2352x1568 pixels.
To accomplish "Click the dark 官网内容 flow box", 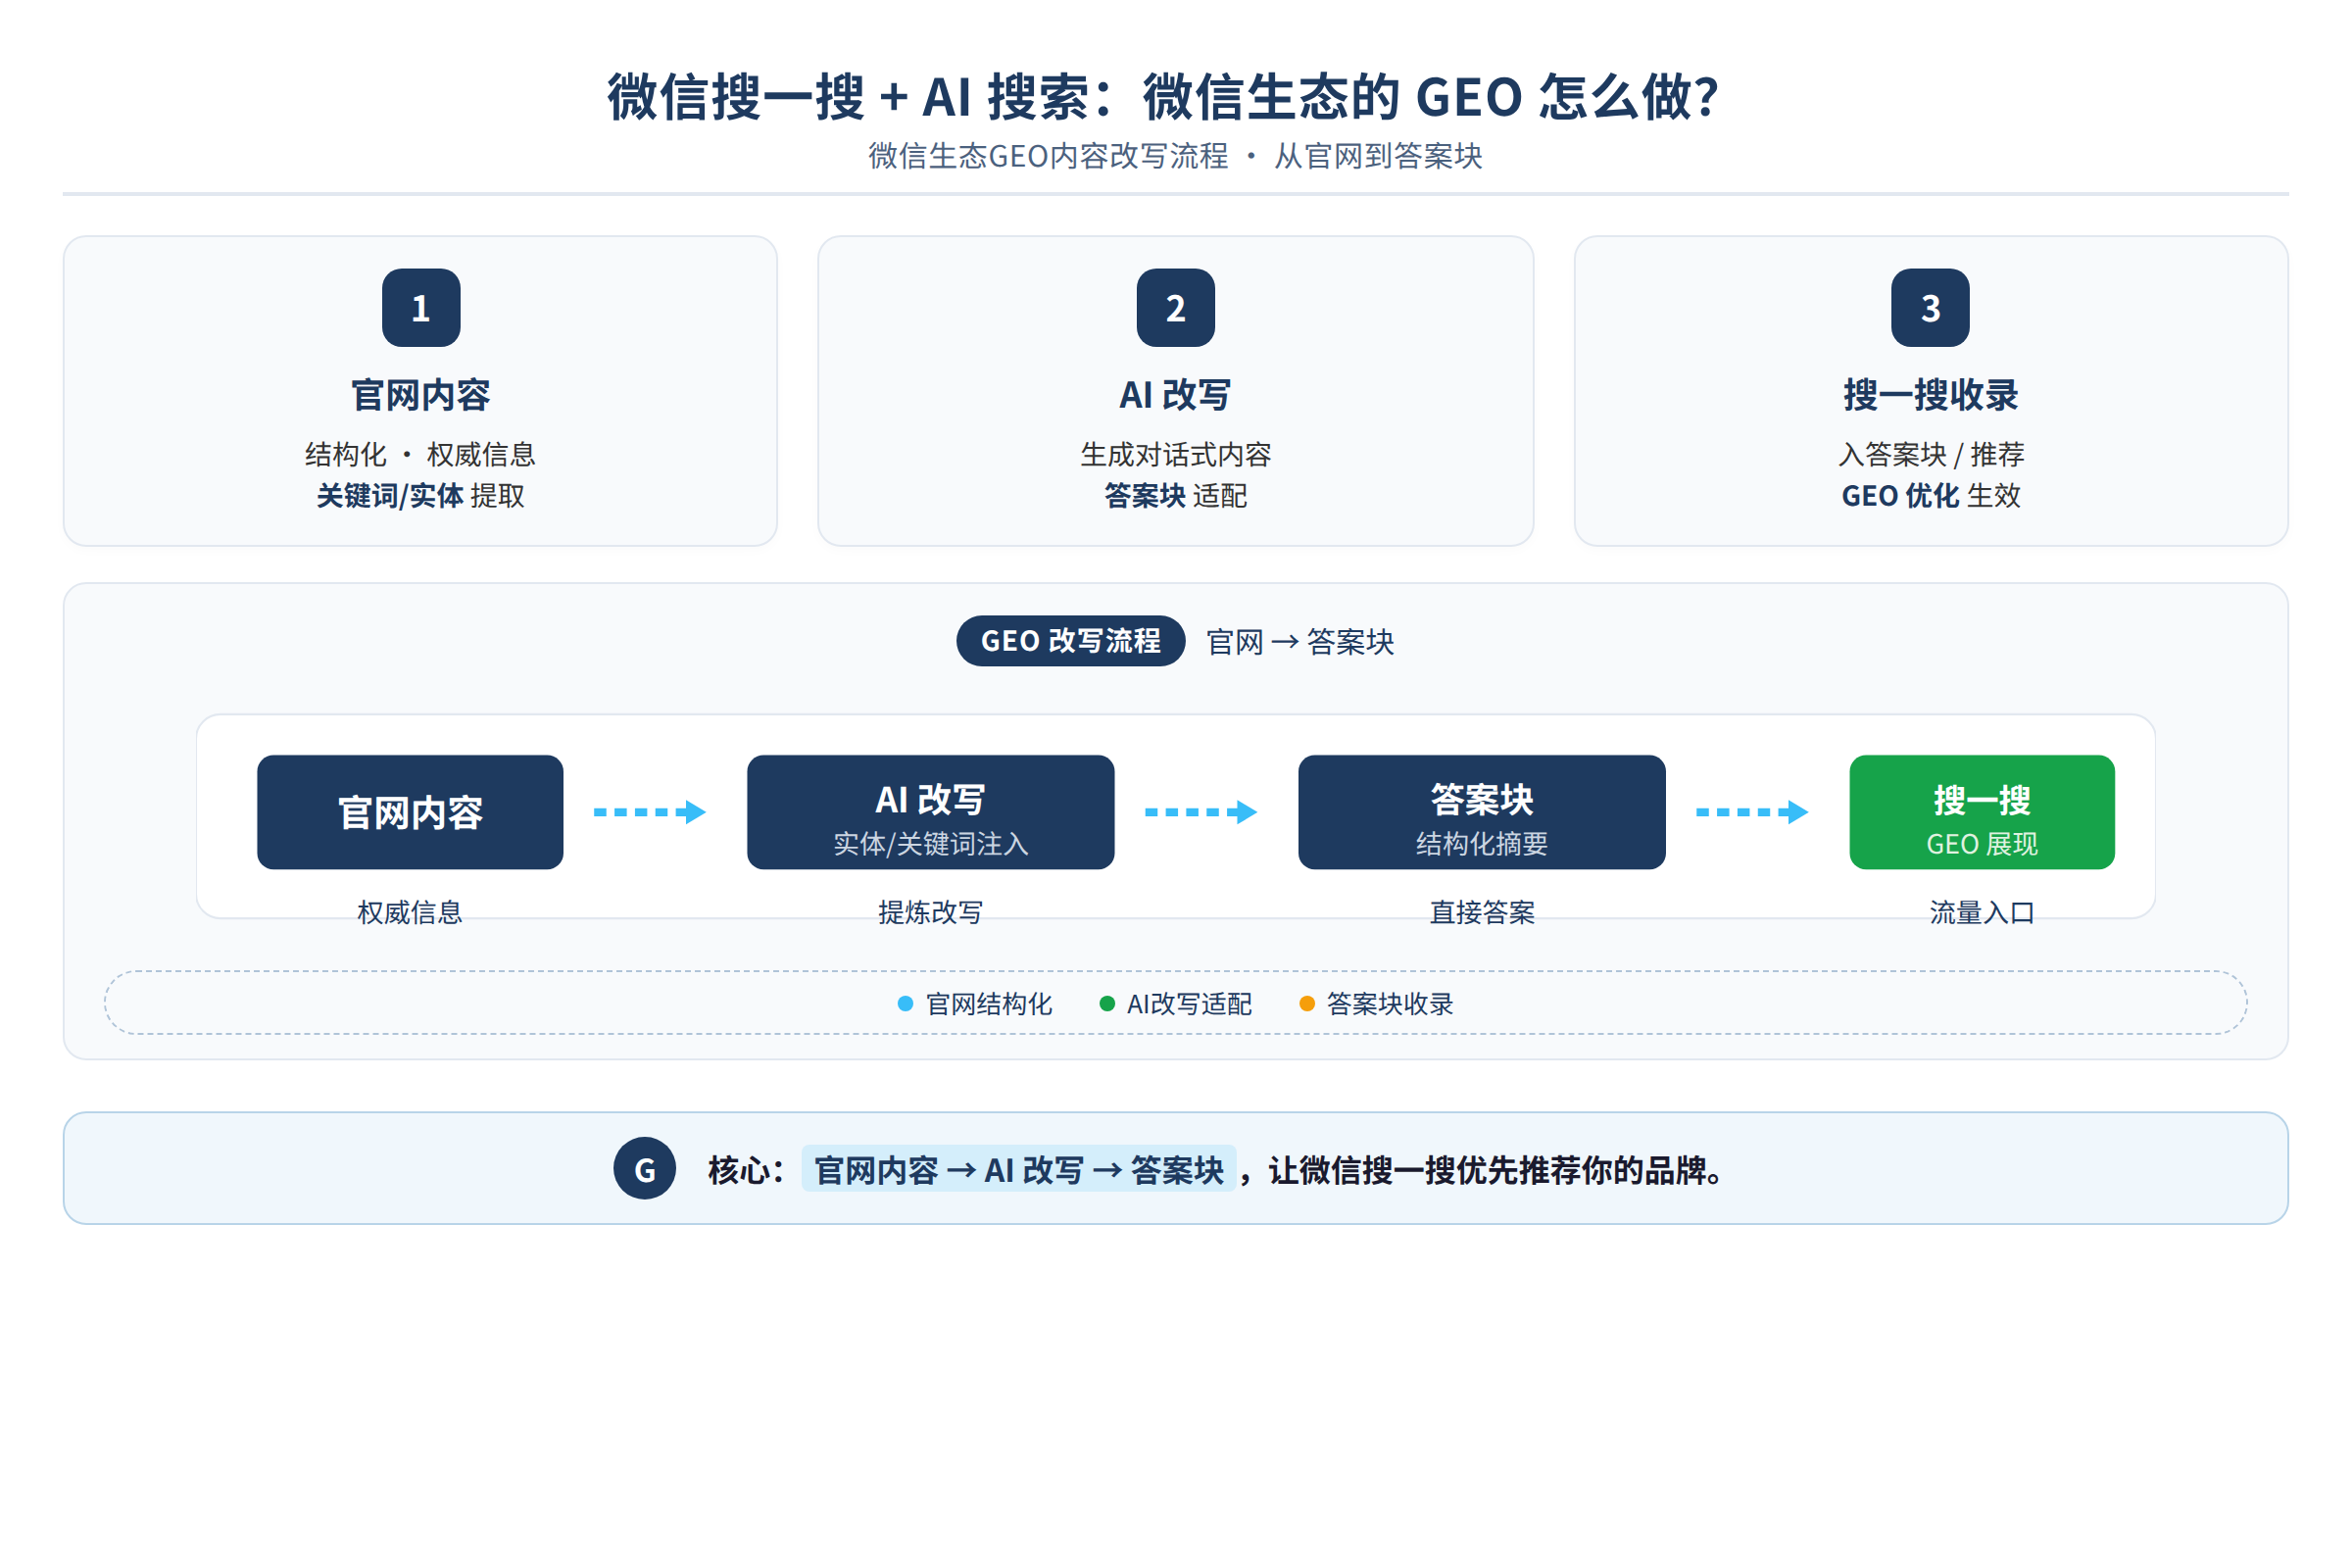I will click(410, 812).
